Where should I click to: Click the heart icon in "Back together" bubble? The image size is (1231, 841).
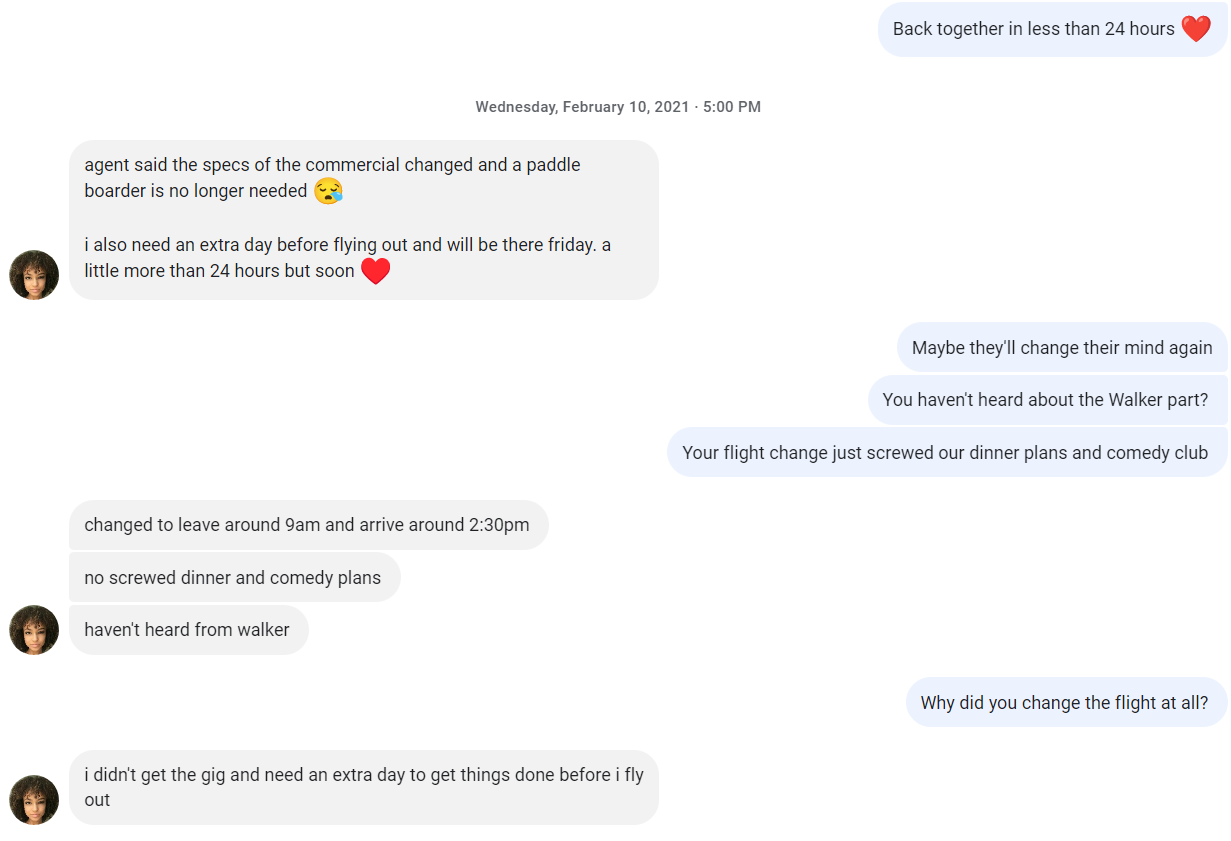(1196, 28)
